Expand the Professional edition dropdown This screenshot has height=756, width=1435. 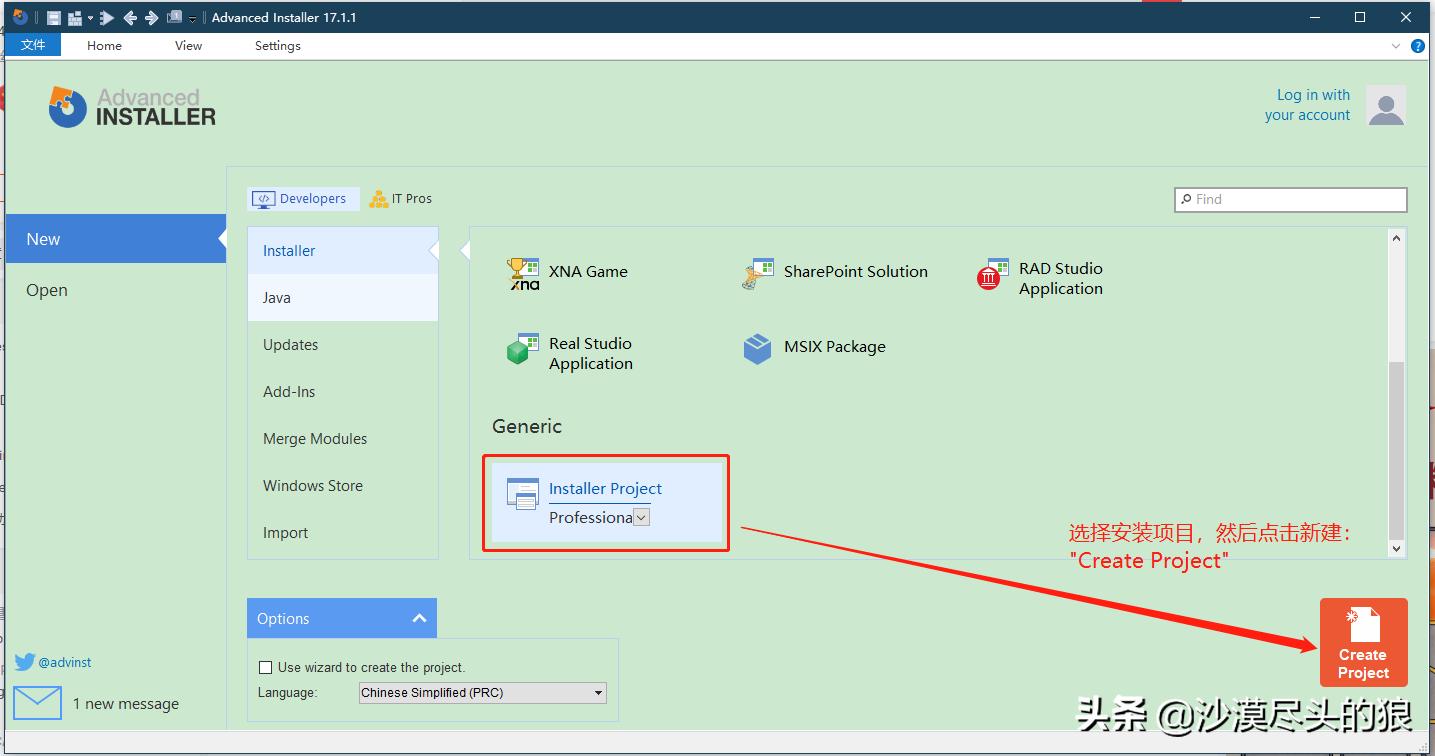pos(642,517)
